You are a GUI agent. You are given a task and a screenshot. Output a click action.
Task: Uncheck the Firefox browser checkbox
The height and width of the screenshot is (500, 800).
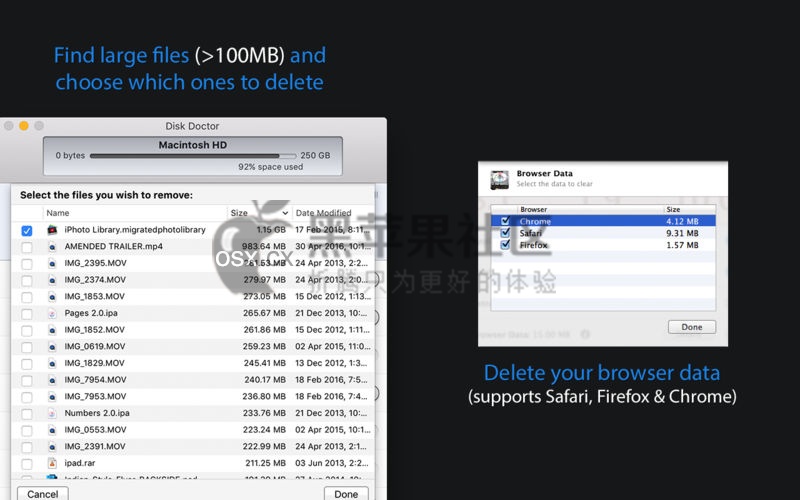[x=505, y=244]
